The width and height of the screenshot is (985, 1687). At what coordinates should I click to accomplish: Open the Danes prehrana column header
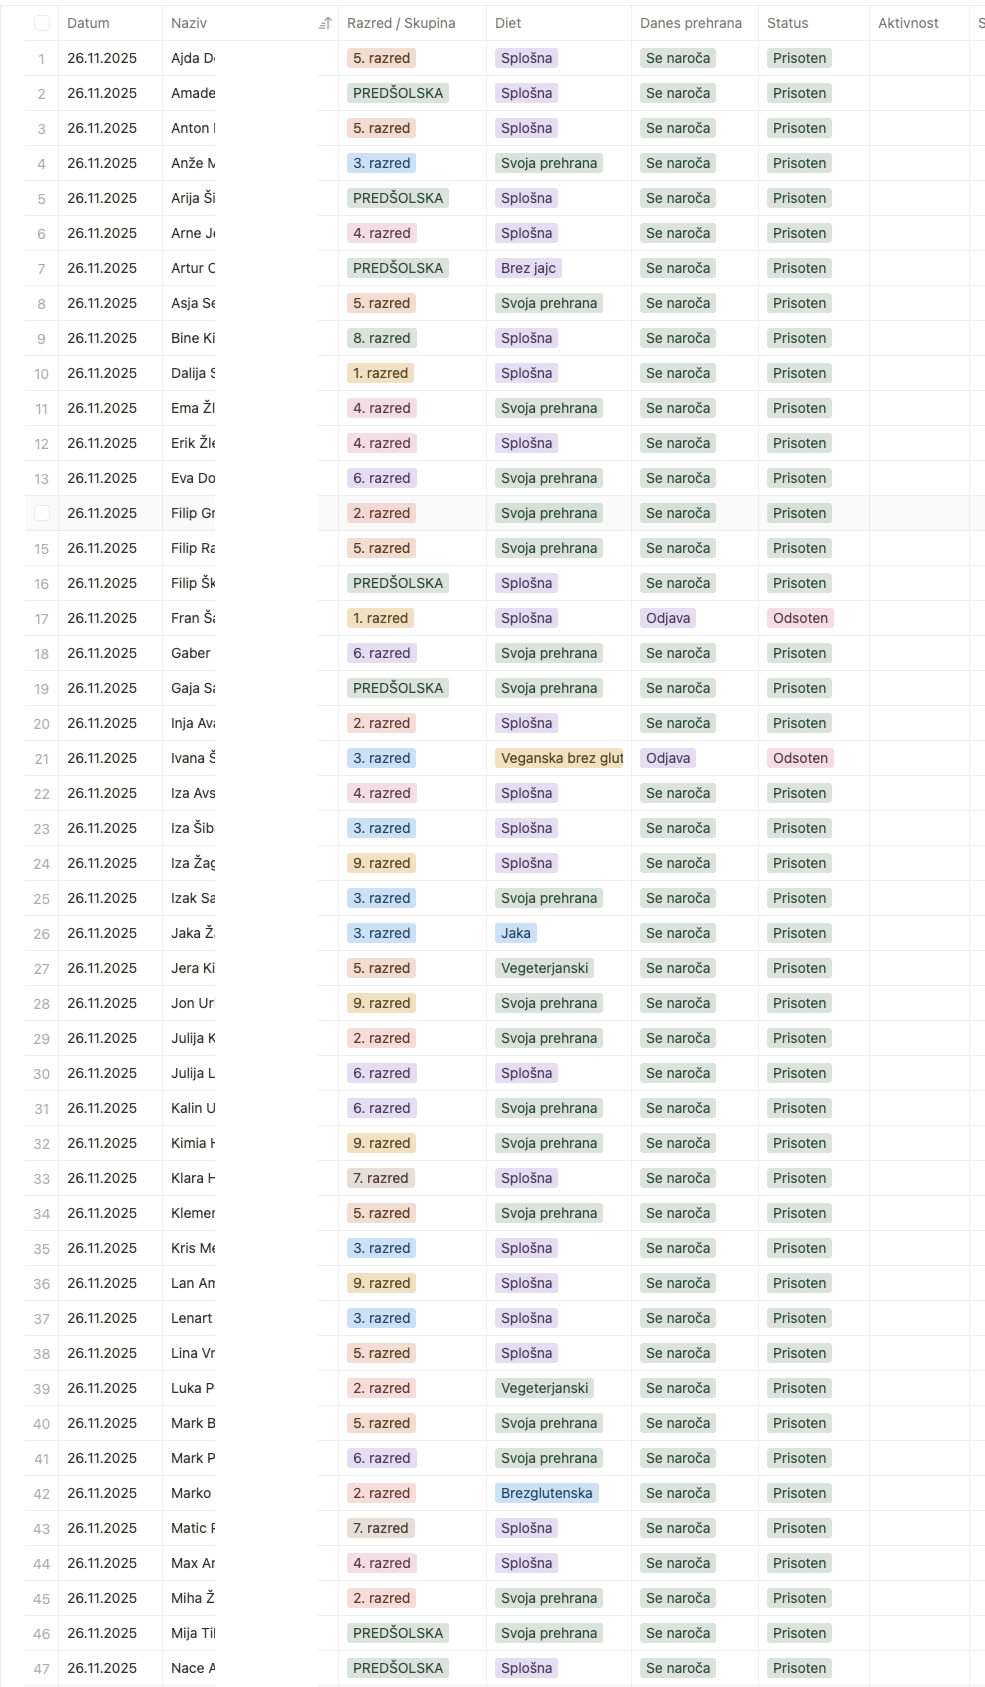coord(691,23)
